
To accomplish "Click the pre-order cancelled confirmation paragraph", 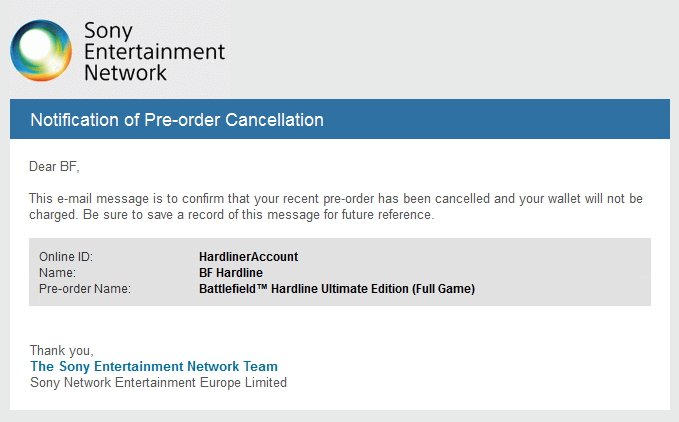I will pyautogui.click(x=336, y=206).
